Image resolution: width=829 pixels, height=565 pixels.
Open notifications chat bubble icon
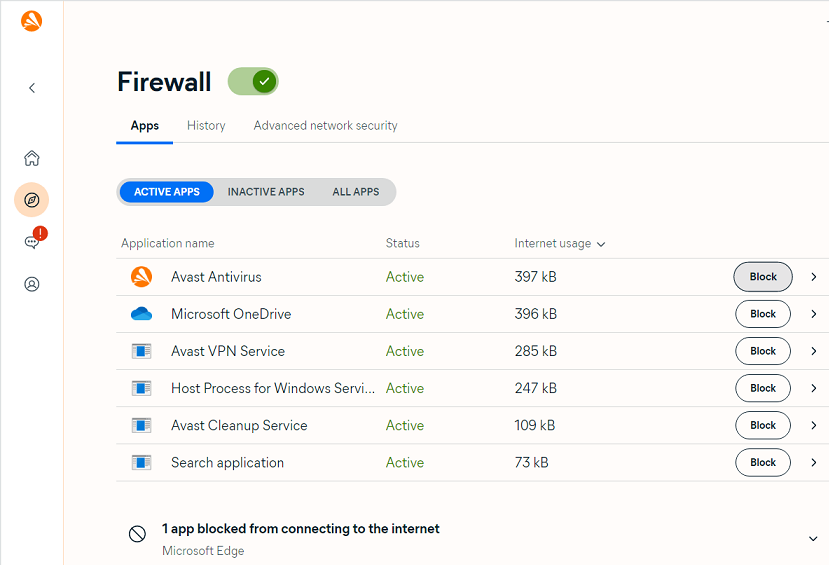click(x=32, y=242)
